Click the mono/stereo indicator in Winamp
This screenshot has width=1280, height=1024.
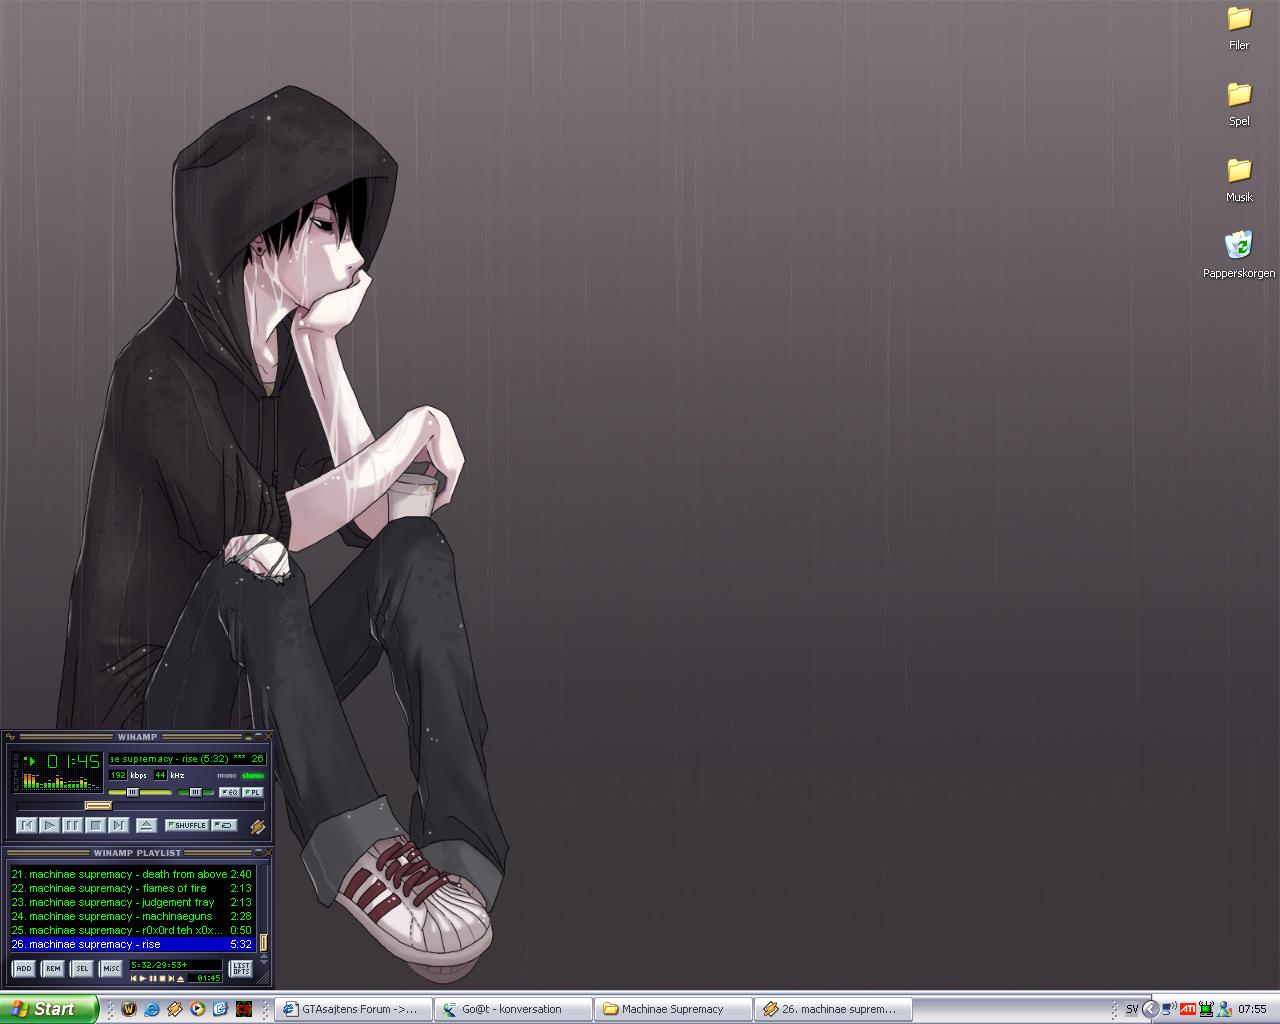[x=240, y=776]
